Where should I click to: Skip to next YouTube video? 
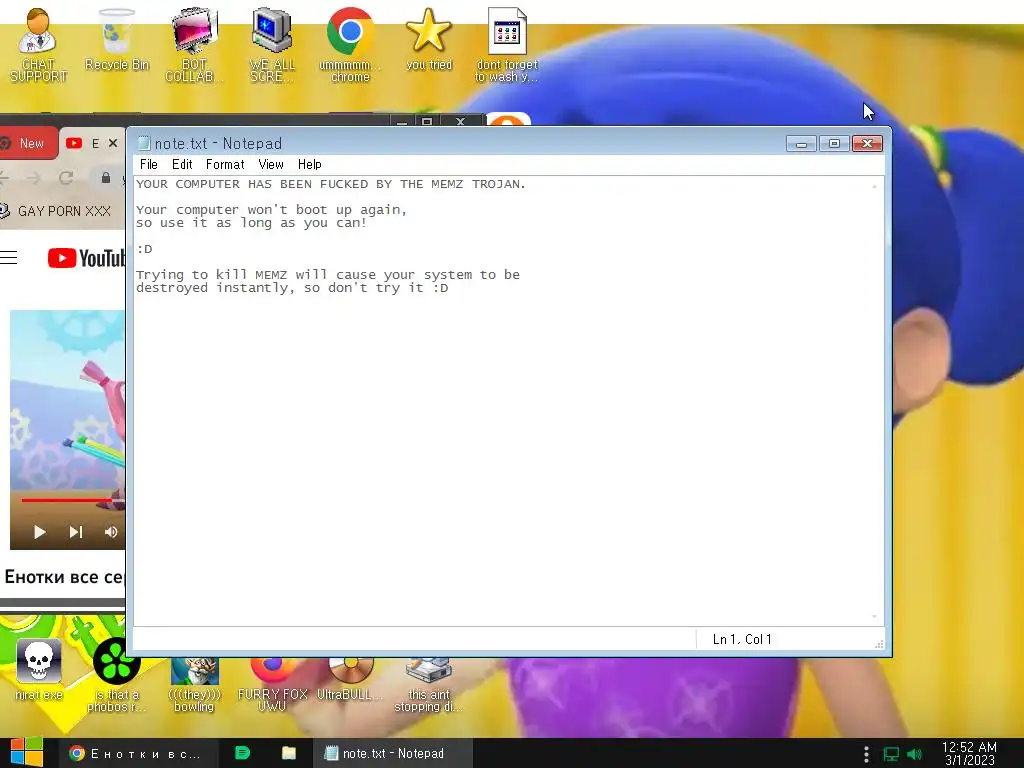76,532
